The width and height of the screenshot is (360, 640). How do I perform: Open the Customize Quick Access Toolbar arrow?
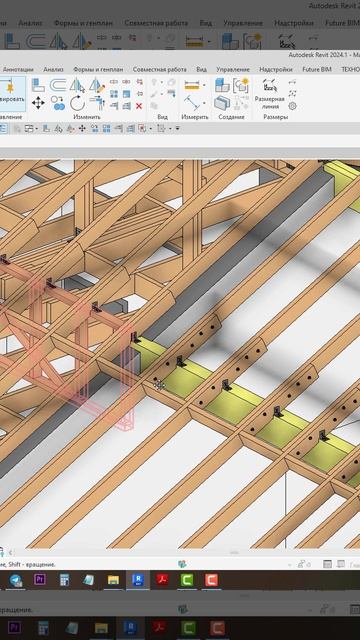click(x=178, y=129)
